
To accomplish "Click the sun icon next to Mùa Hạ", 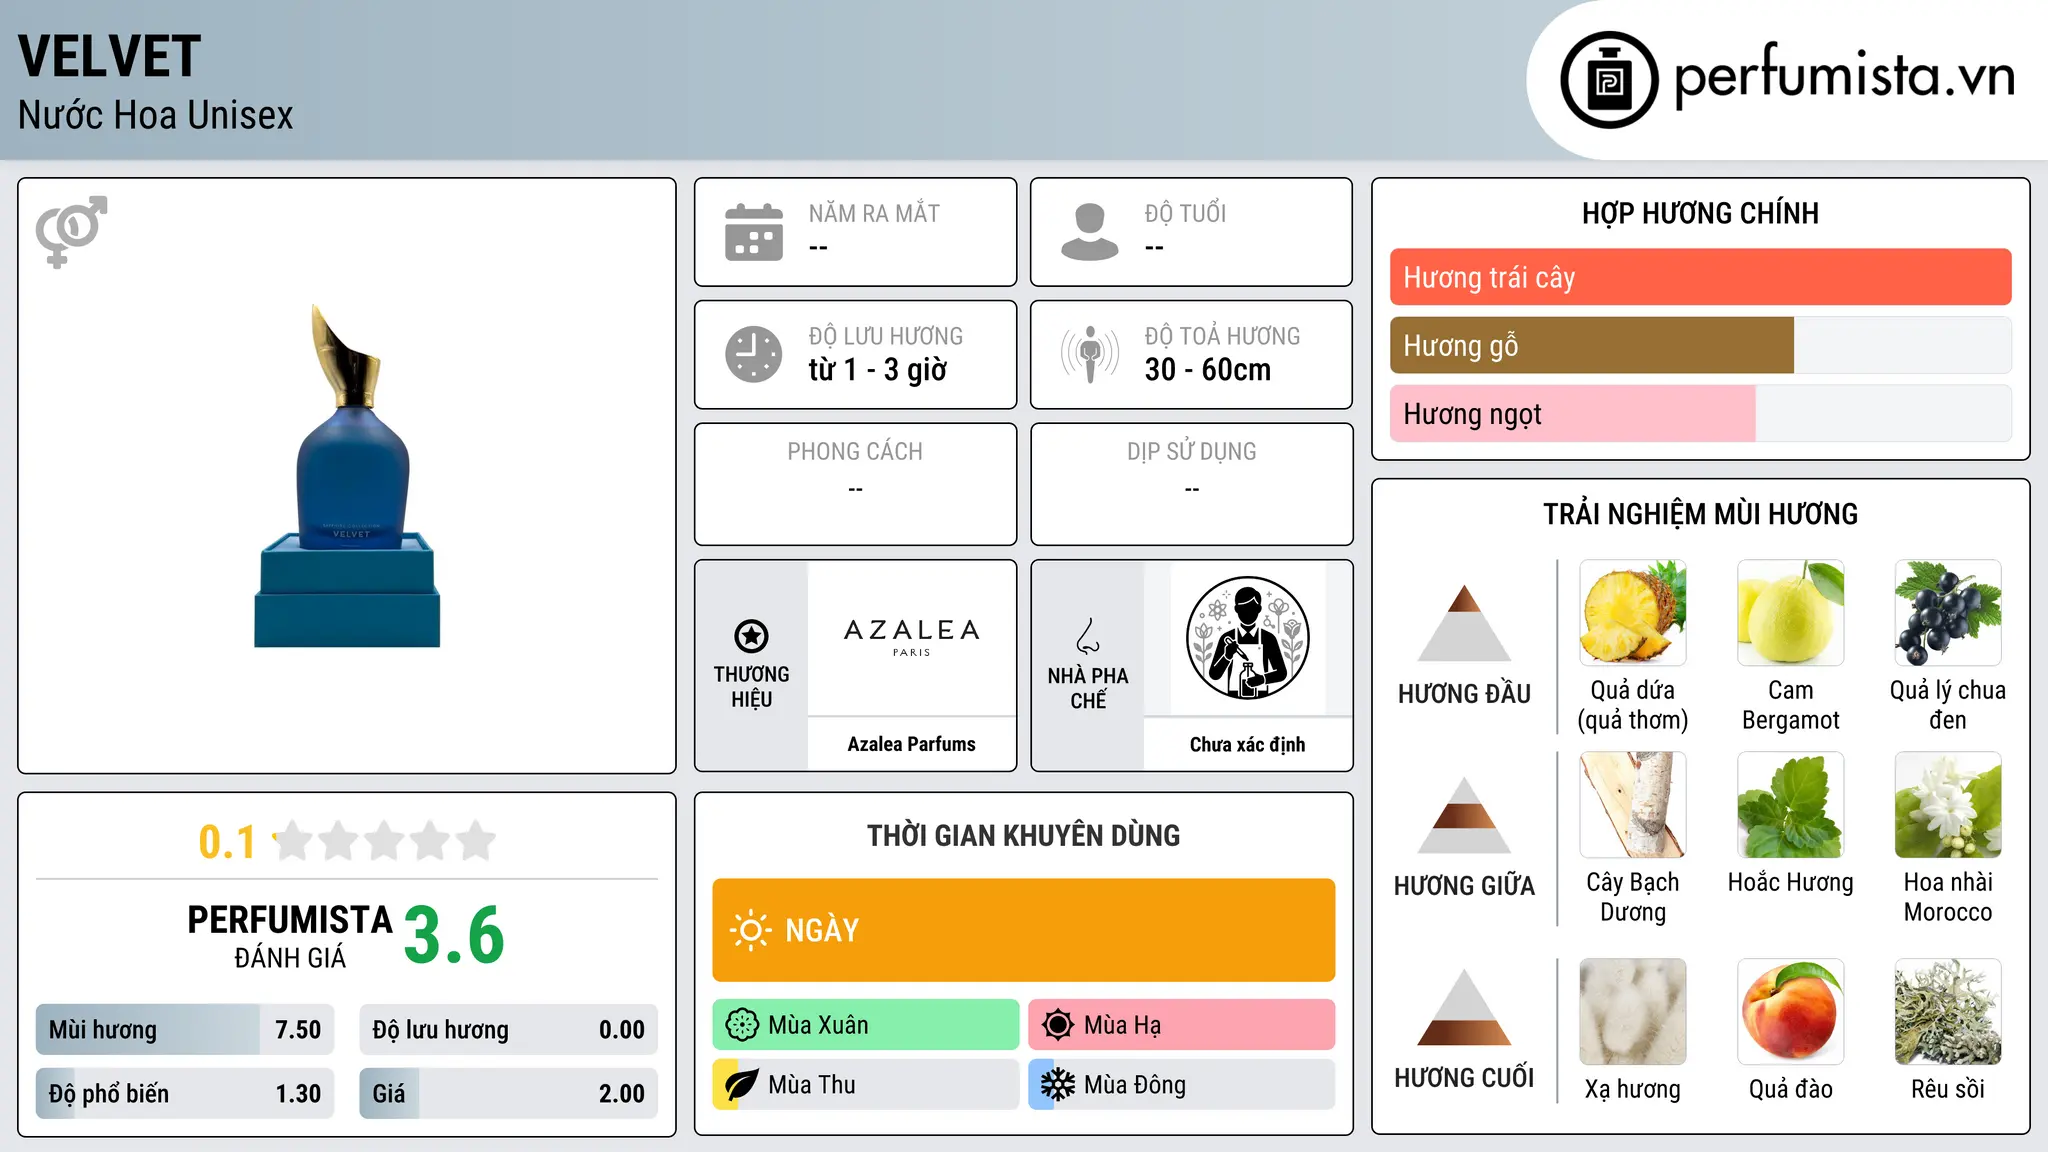I will click(1057, 1025).
